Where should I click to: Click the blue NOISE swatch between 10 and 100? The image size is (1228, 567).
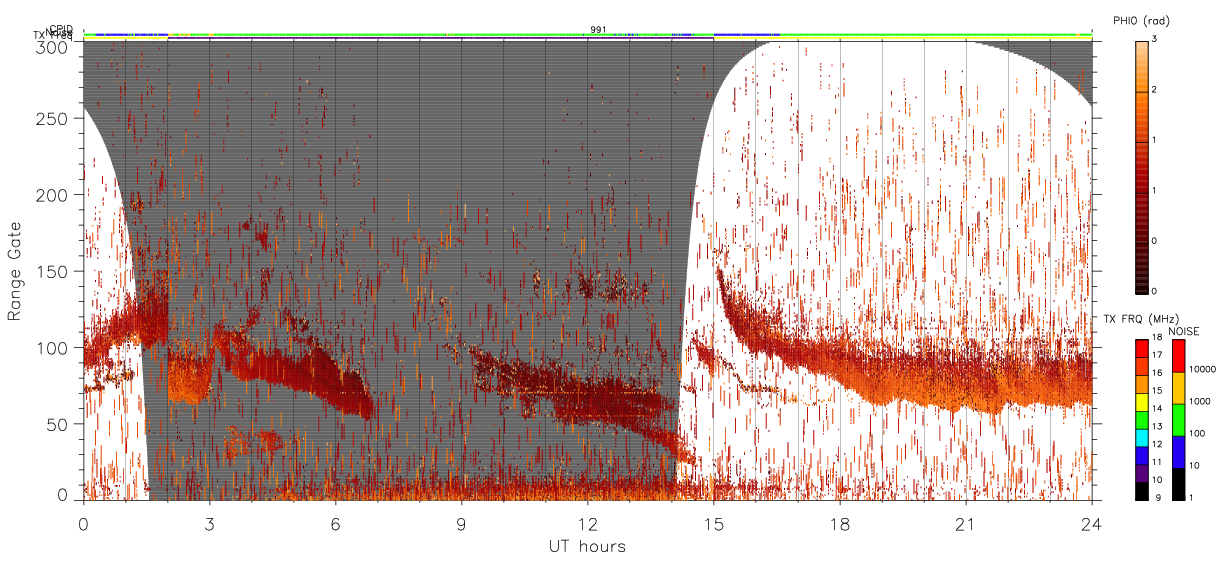pos(1179,452)
